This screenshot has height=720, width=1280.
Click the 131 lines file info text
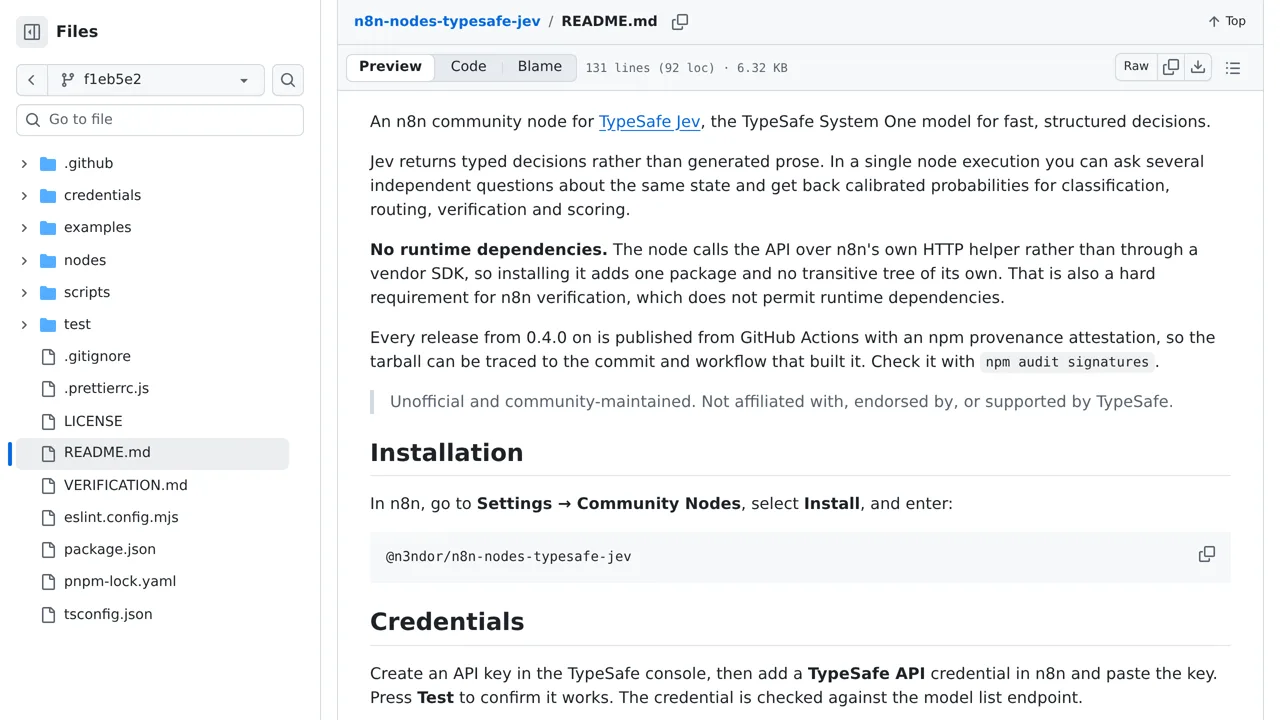(686, 68)
